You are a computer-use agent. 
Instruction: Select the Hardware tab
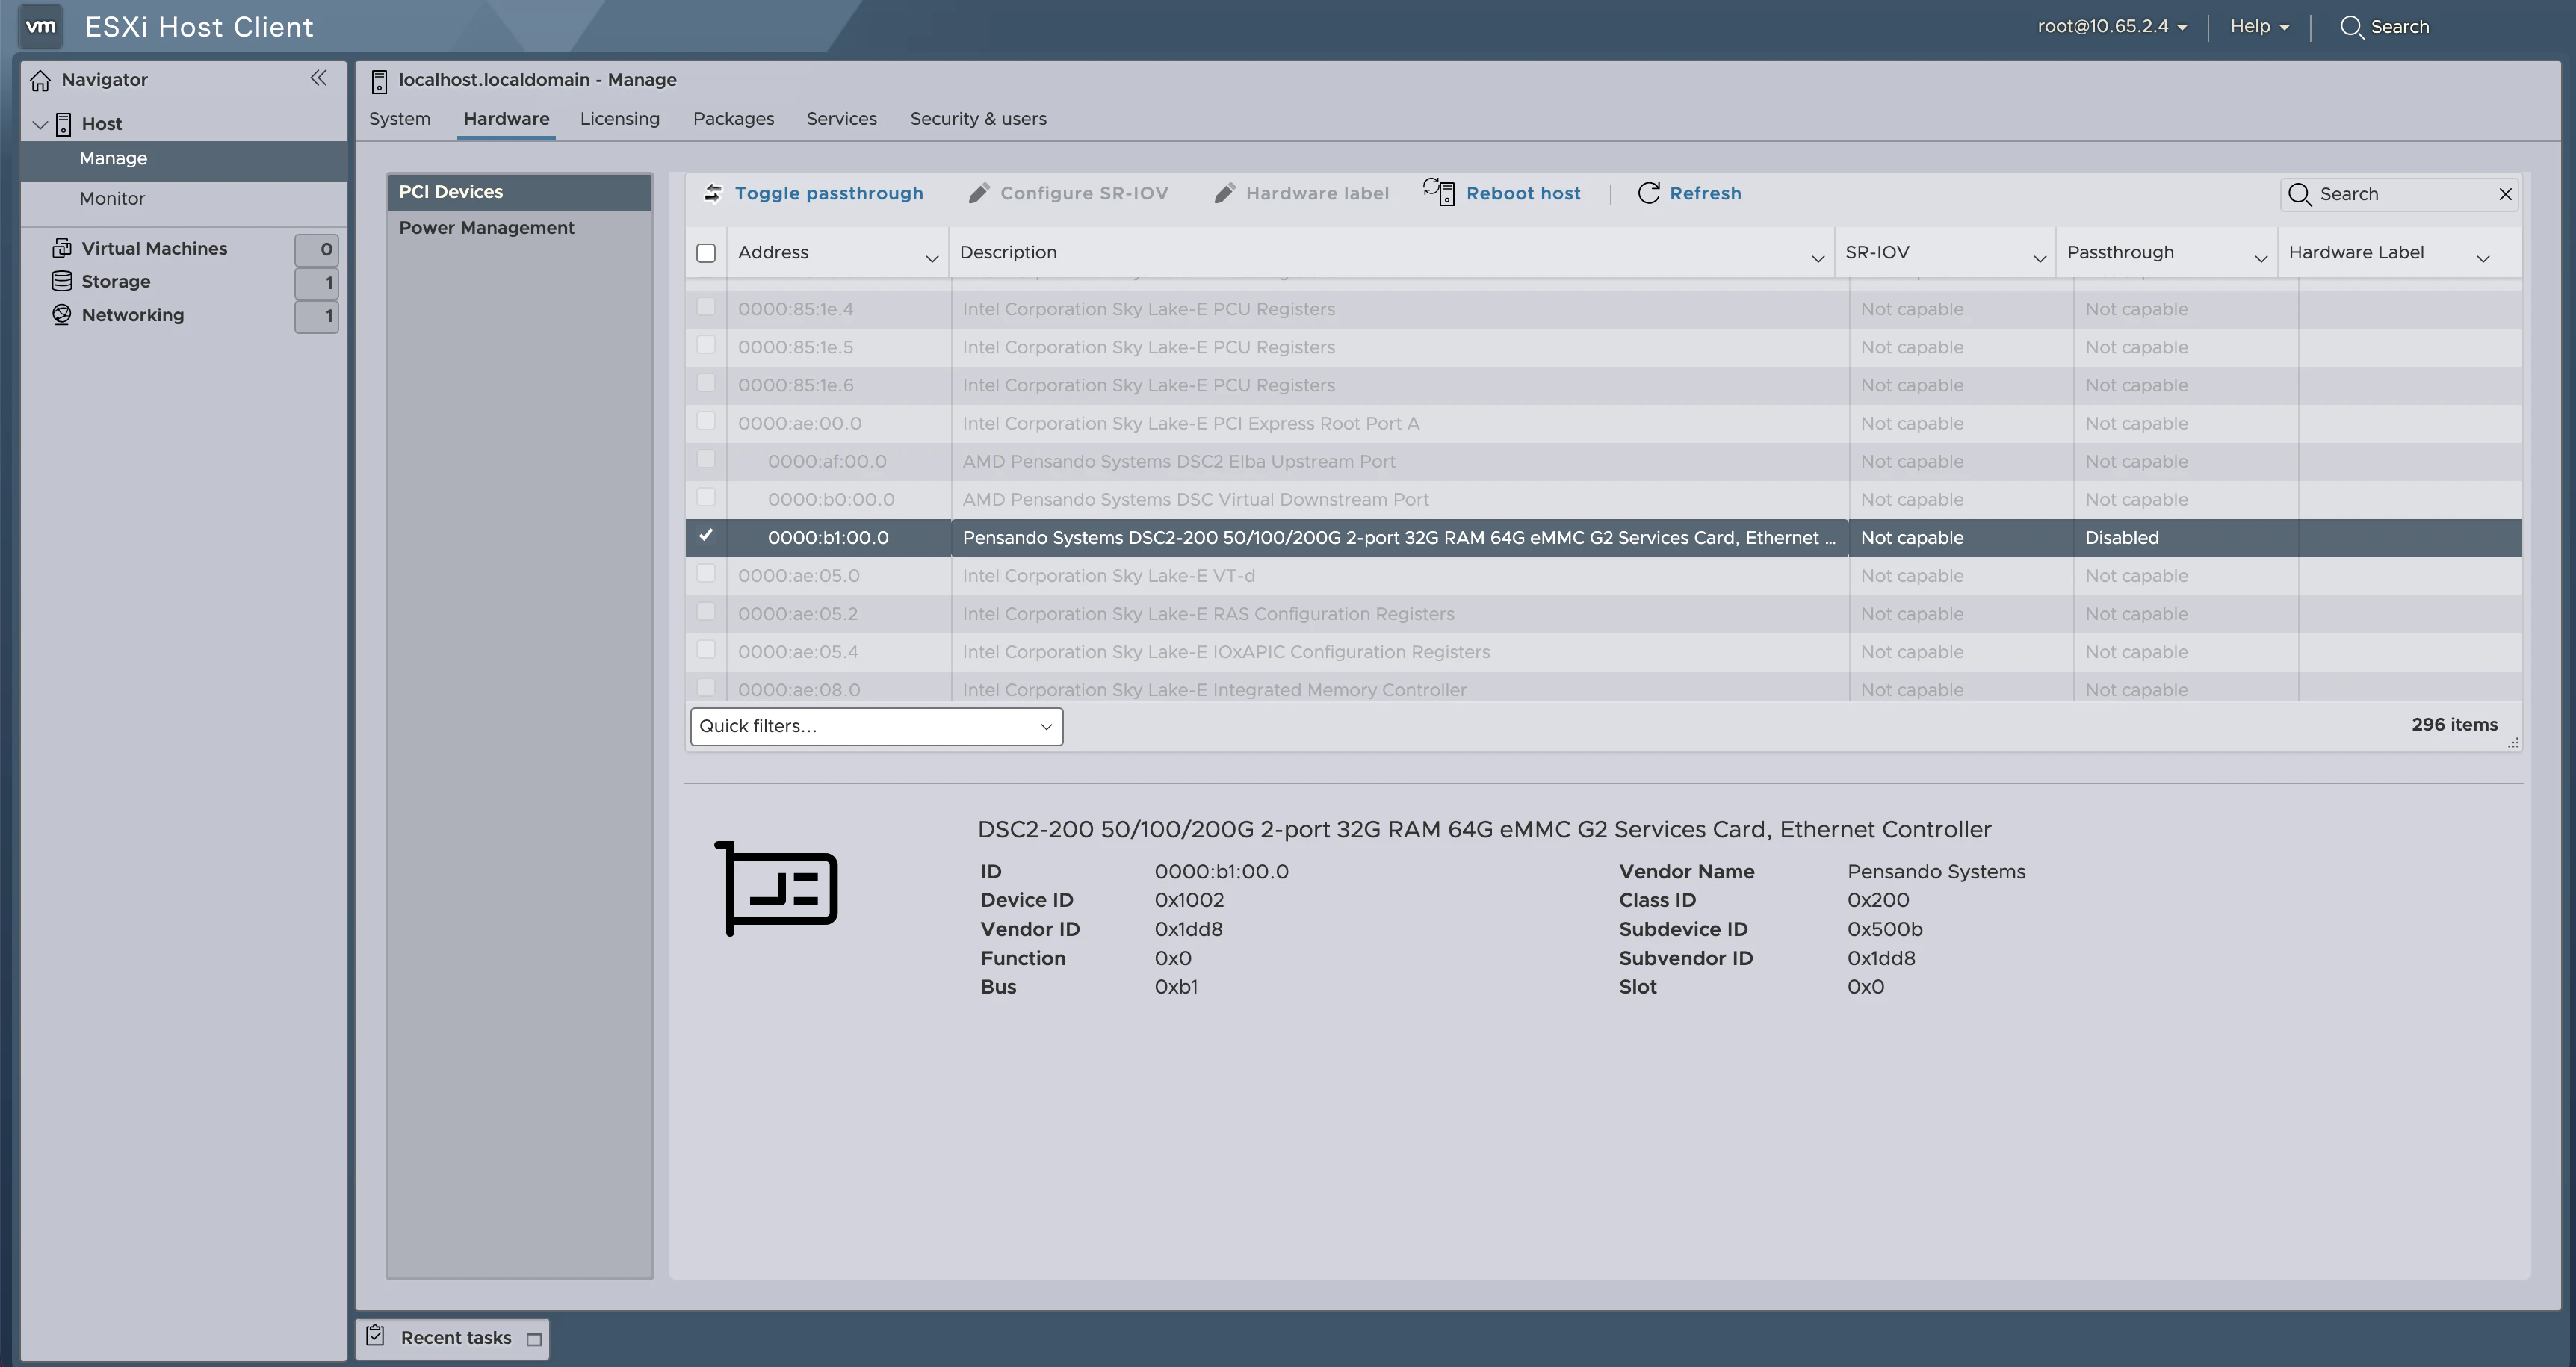[x=506, y=119]
